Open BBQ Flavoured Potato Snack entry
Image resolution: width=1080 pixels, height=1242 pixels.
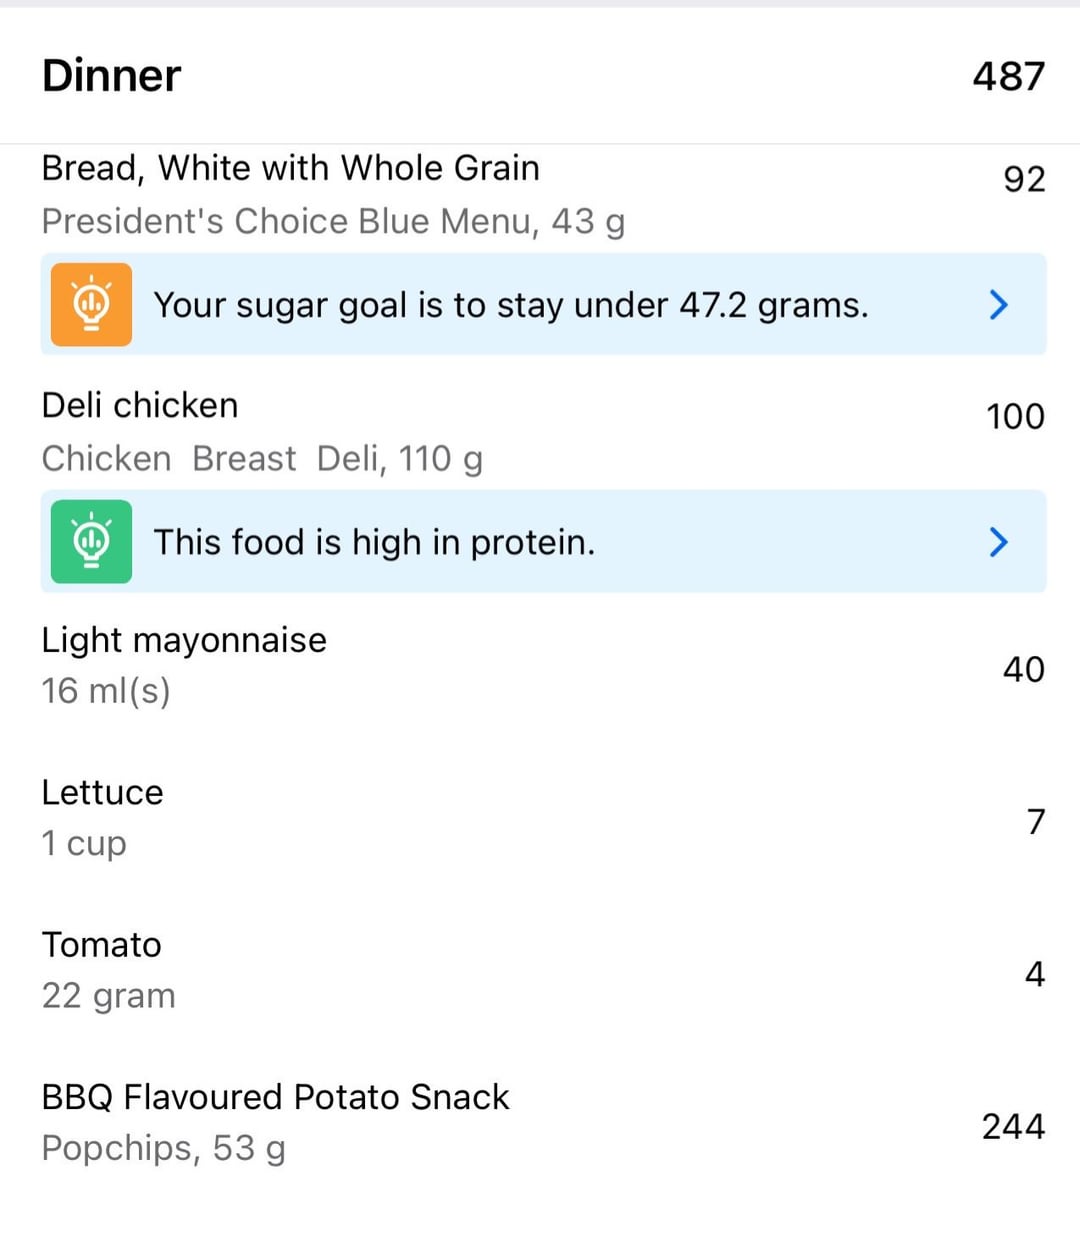click(x=540, y=1123)
